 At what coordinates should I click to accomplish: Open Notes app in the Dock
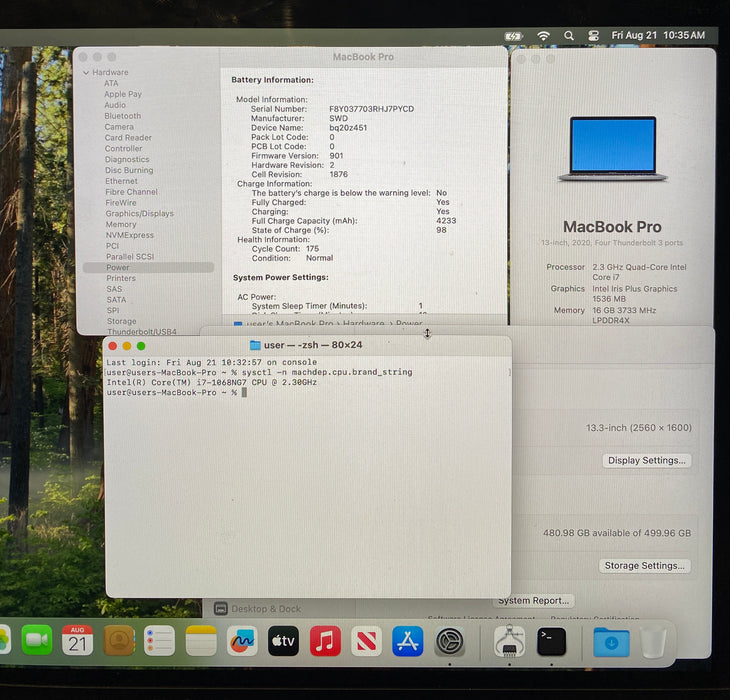click(x=201, y=640)
